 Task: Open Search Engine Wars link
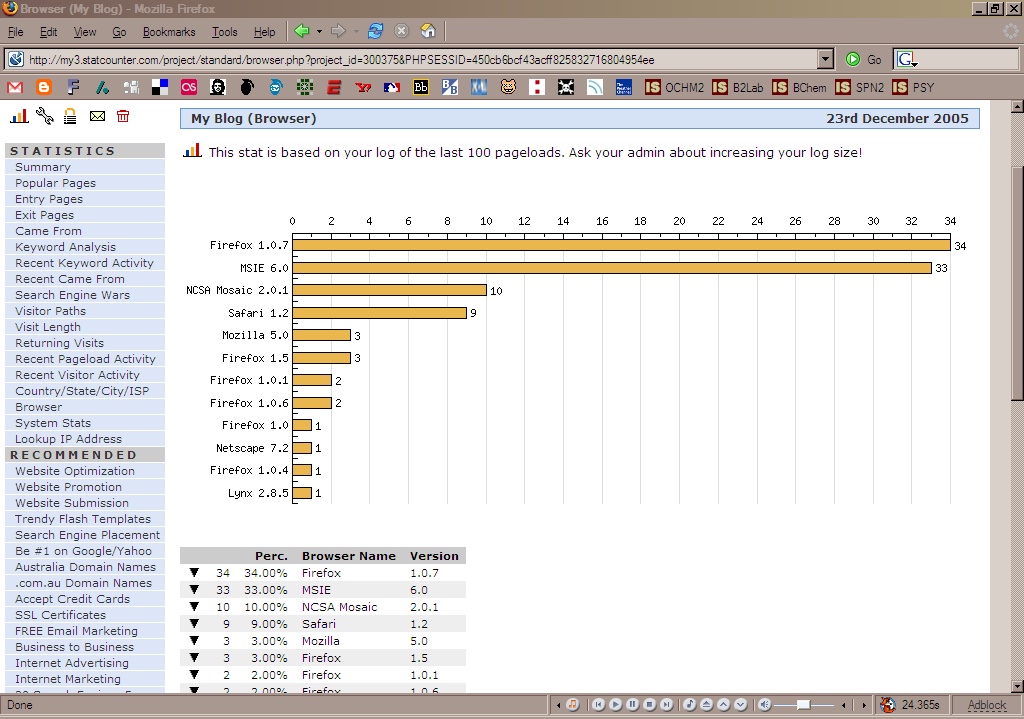(72, 295)
